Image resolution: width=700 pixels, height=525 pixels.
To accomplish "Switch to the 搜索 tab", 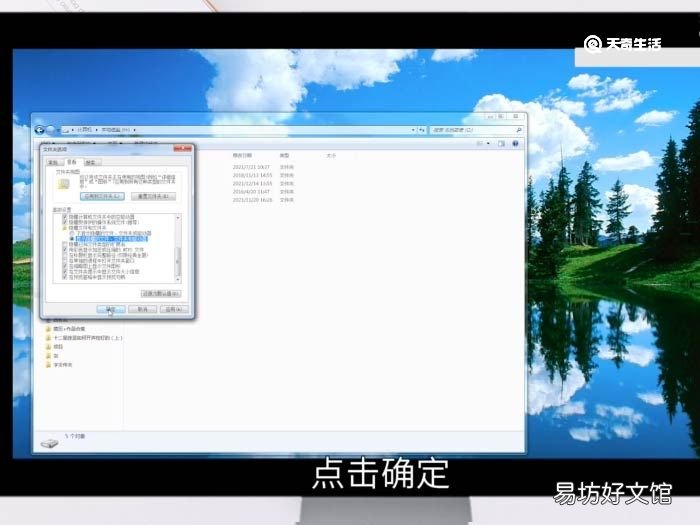I will coord(91,162).
